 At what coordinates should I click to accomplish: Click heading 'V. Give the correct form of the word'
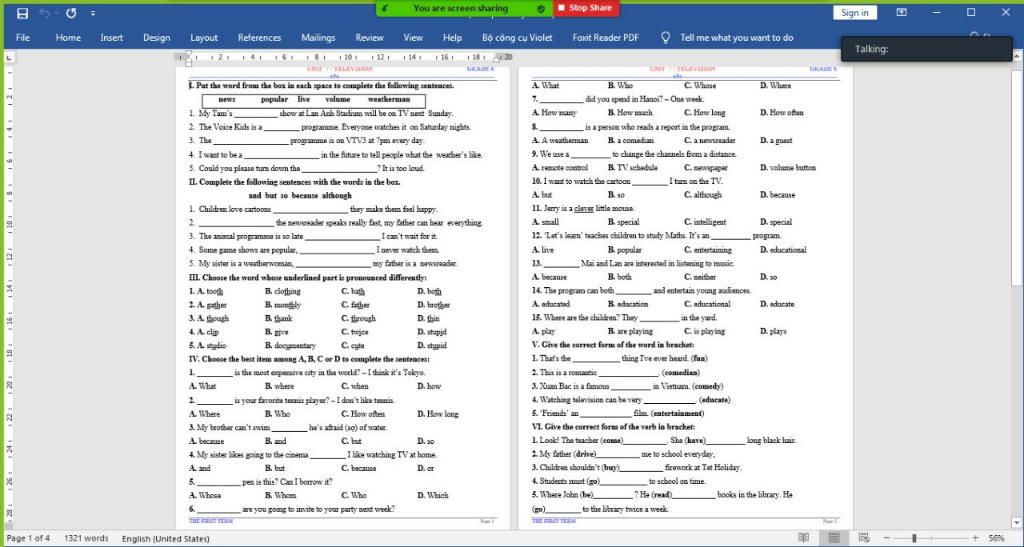point(613,345)
